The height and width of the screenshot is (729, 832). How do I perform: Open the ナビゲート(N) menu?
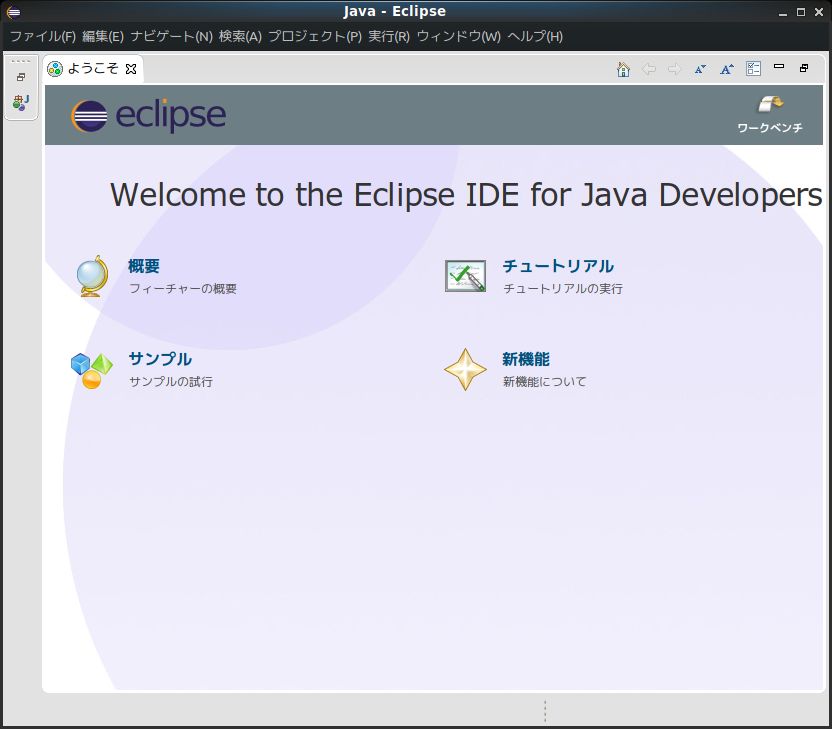[171, 36]
